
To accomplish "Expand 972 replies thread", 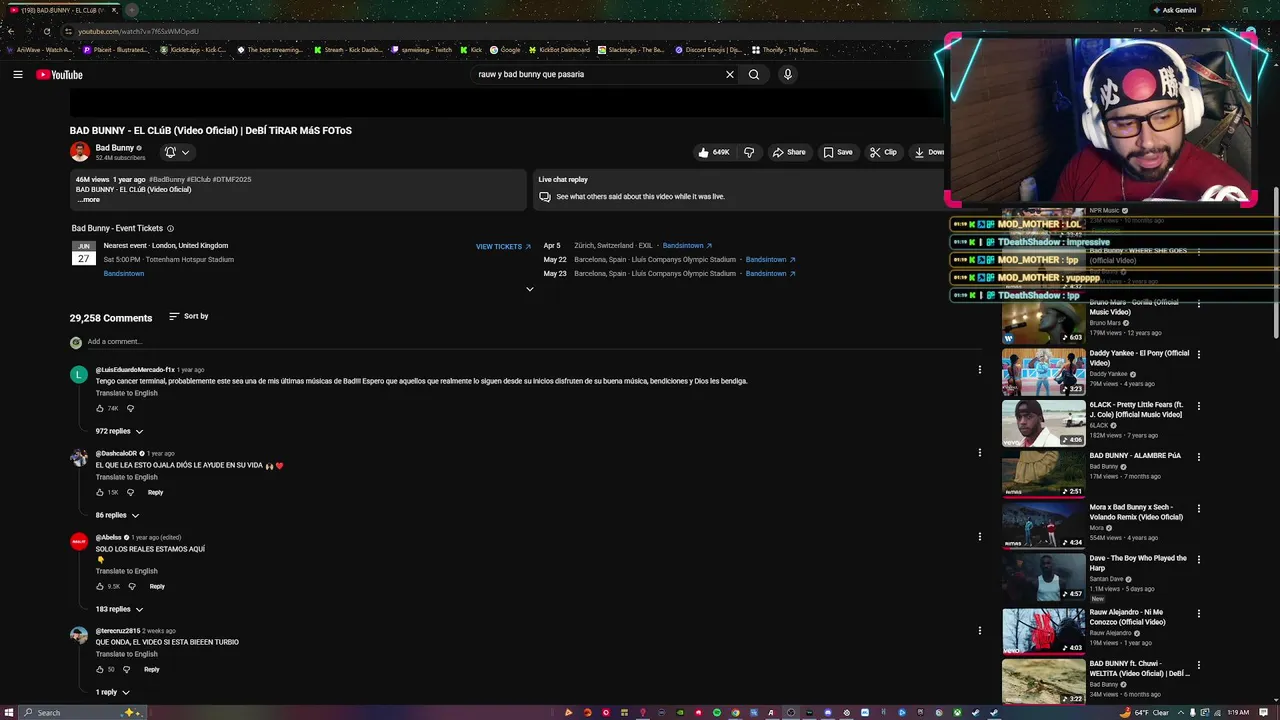I will coord(119,431).
